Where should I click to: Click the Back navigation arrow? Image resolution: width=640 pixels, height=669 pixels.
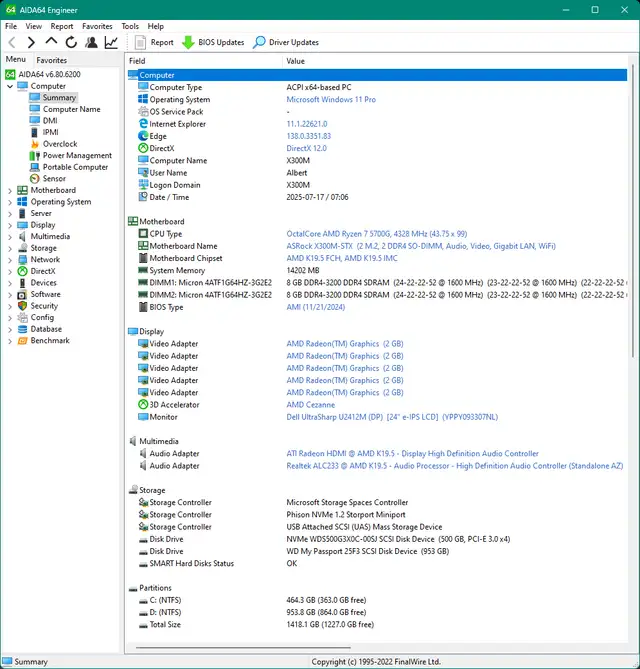(x=12, y=42)
